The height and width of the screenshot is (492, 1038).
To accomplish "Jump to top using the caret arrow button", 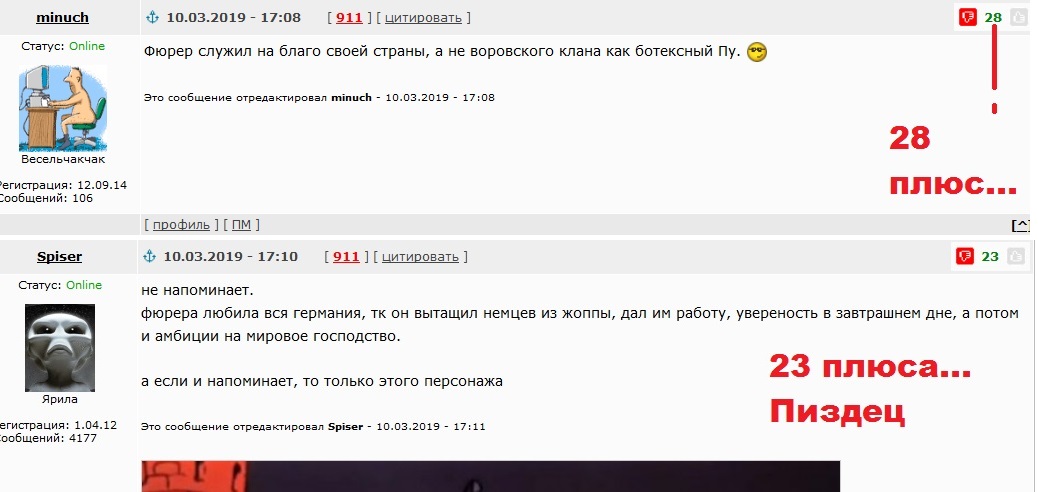I will coord(1021,225).
